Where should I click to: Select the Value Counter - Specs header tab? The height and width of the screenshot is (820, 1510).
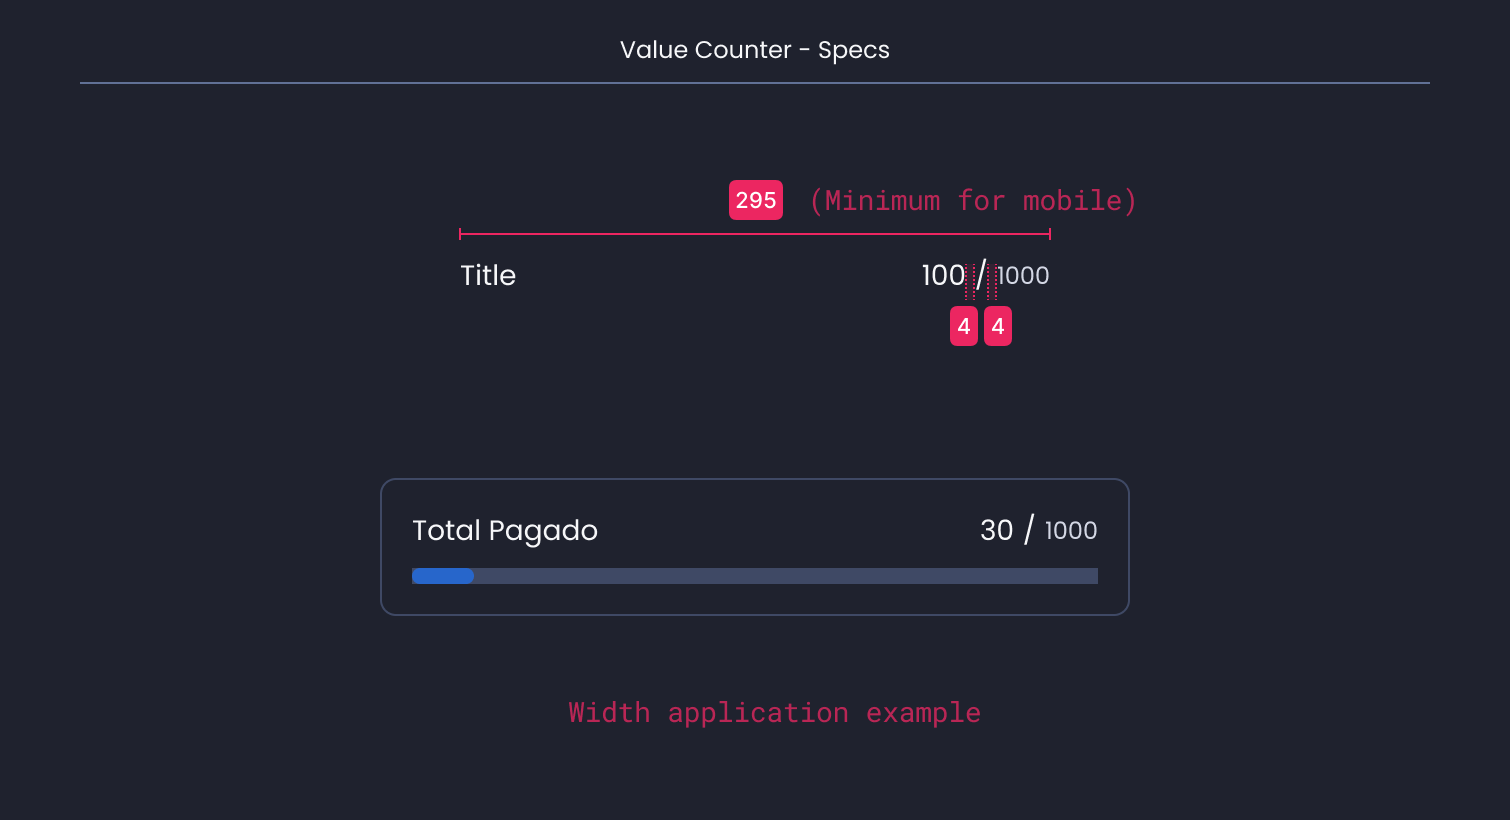click(x=755, y=49)
